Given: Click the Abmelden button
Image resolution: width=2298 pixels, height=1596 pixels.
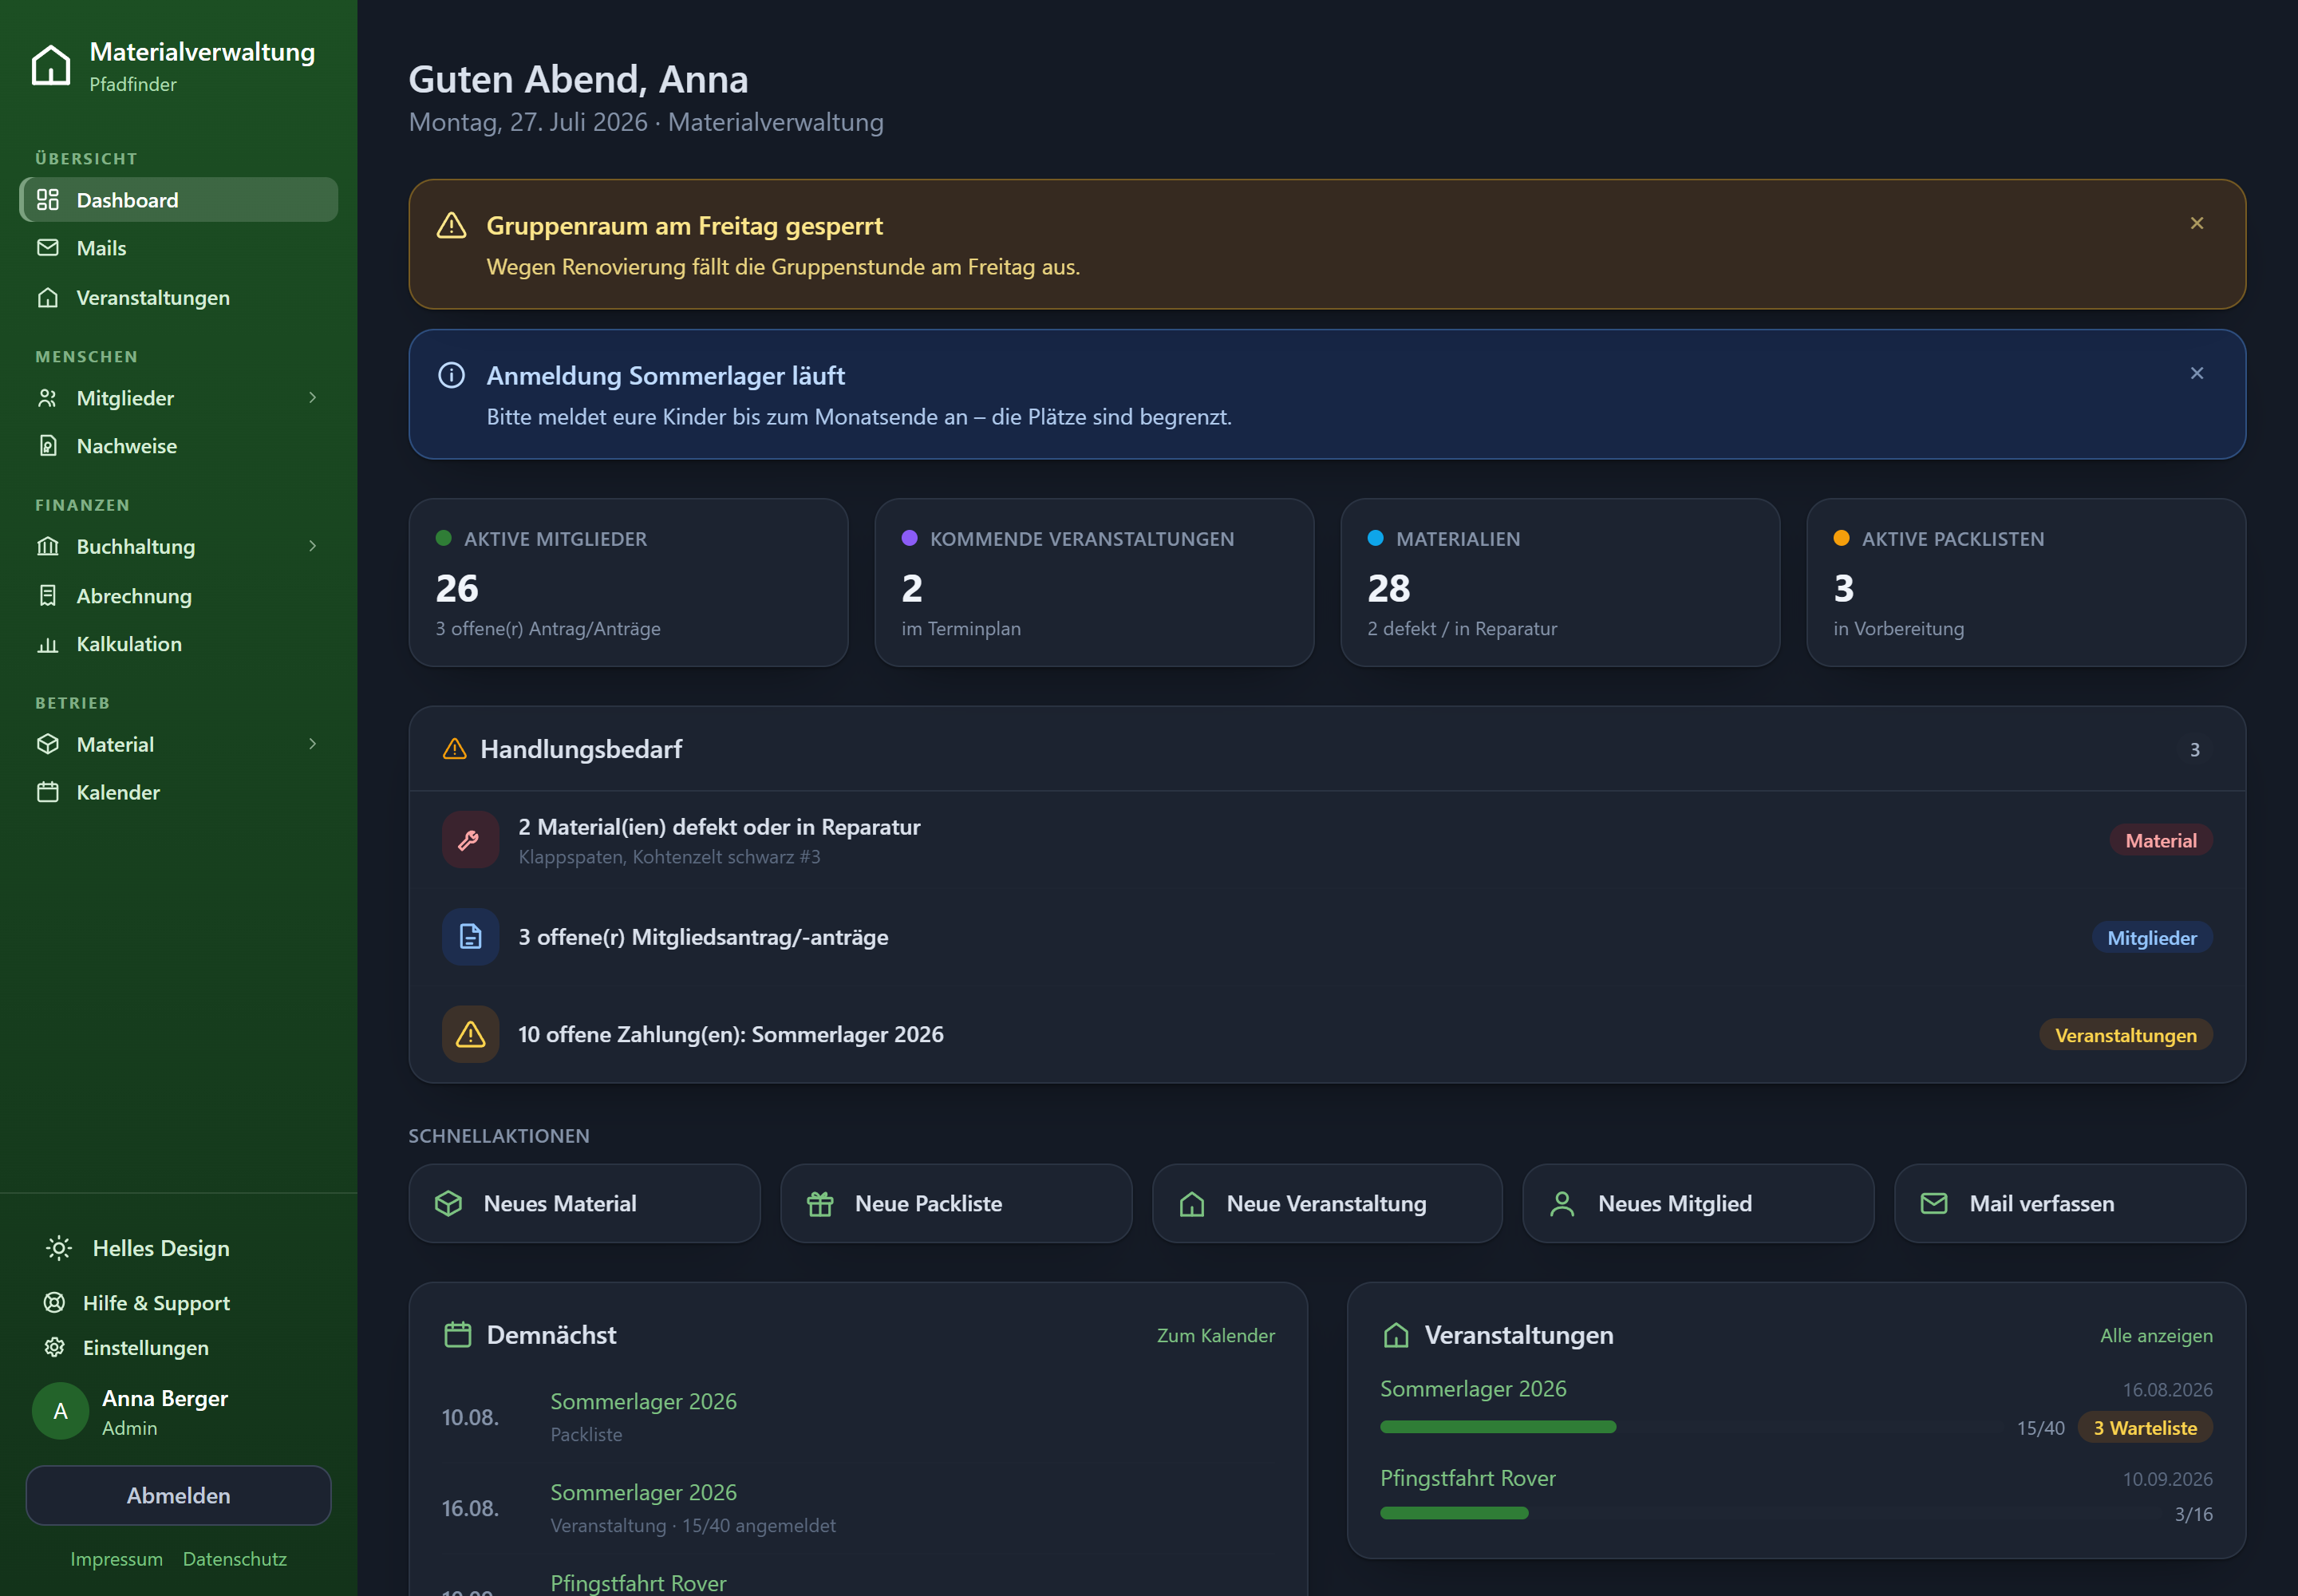Looking at the screenshot, I should (x=179, y=1496).
